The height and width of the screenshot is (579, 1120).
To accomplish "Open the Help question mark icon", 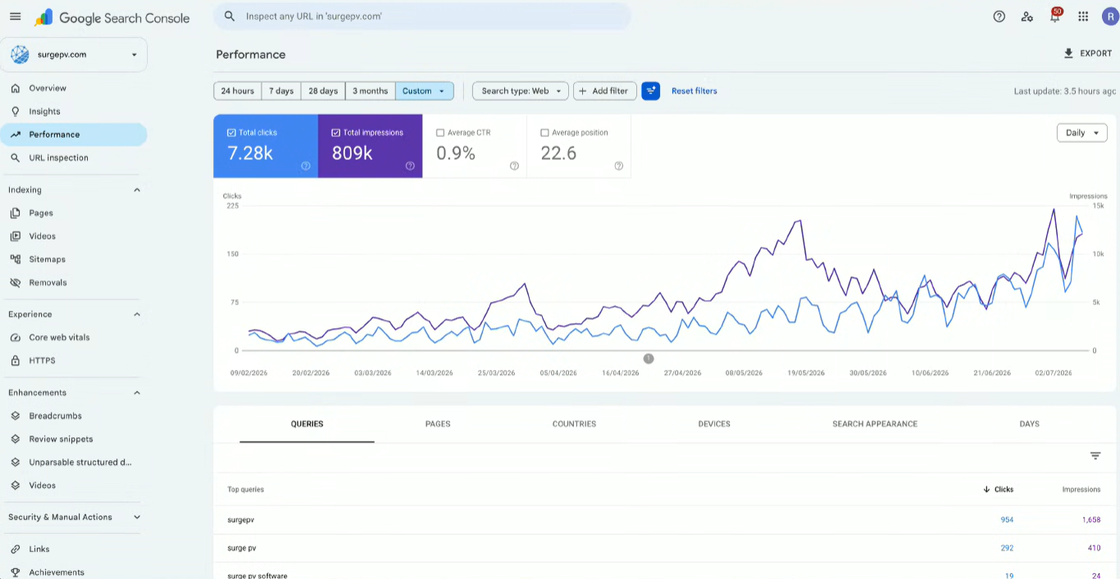I will pyautogui.click(x=999, y=16).
